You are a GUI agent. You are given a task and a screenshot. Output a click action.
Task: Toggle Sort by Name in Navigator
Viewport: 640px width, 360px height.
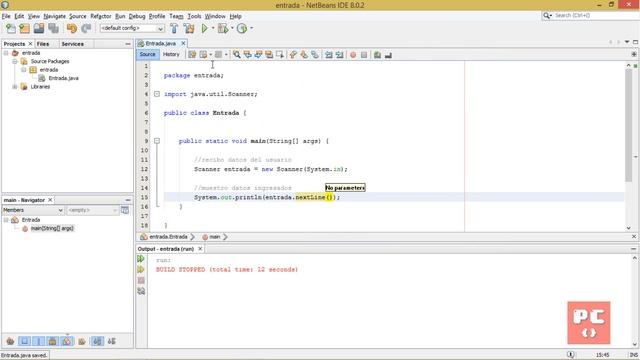pos(97,341)
